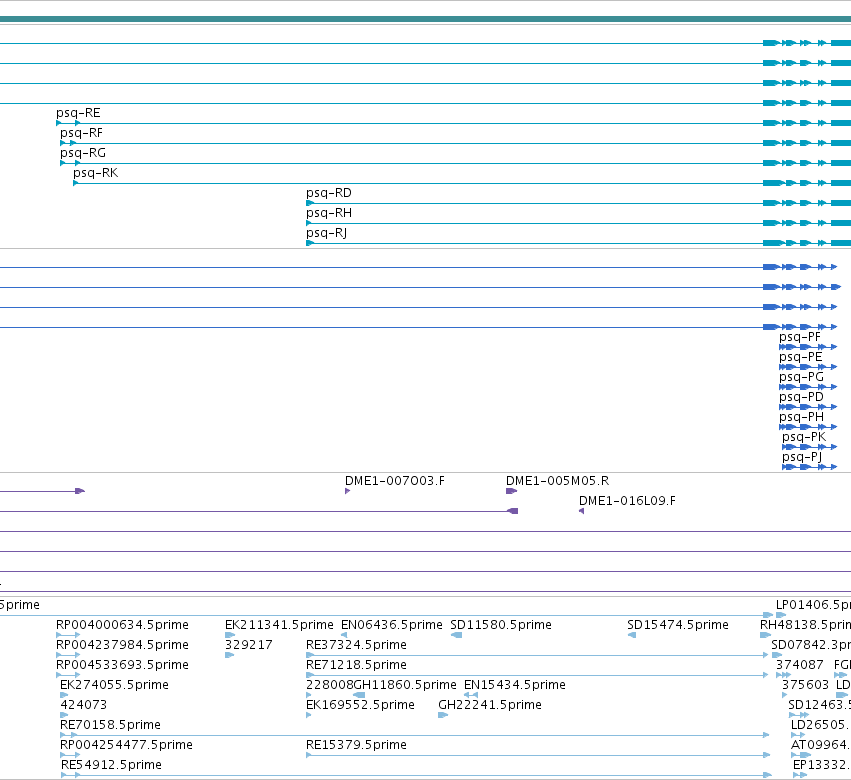Image resolution: width=851 pixels, height=780 pixels.
Task: Click the DME1-007O03.F feature label
Action: point(395,481)
